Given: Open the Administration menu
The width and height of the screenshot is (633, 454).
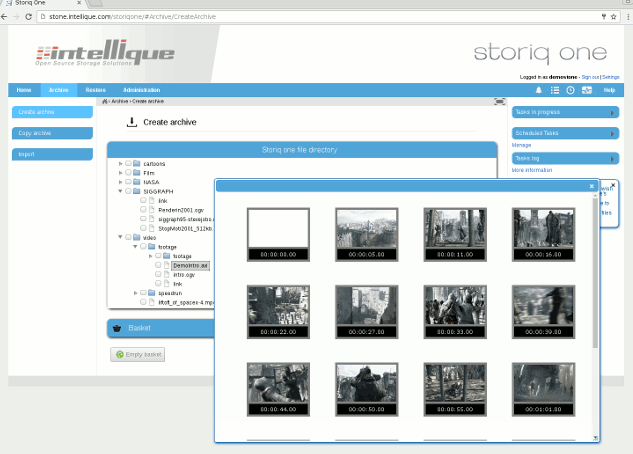Looking at the screenshot, I should (x=142, y=90).
